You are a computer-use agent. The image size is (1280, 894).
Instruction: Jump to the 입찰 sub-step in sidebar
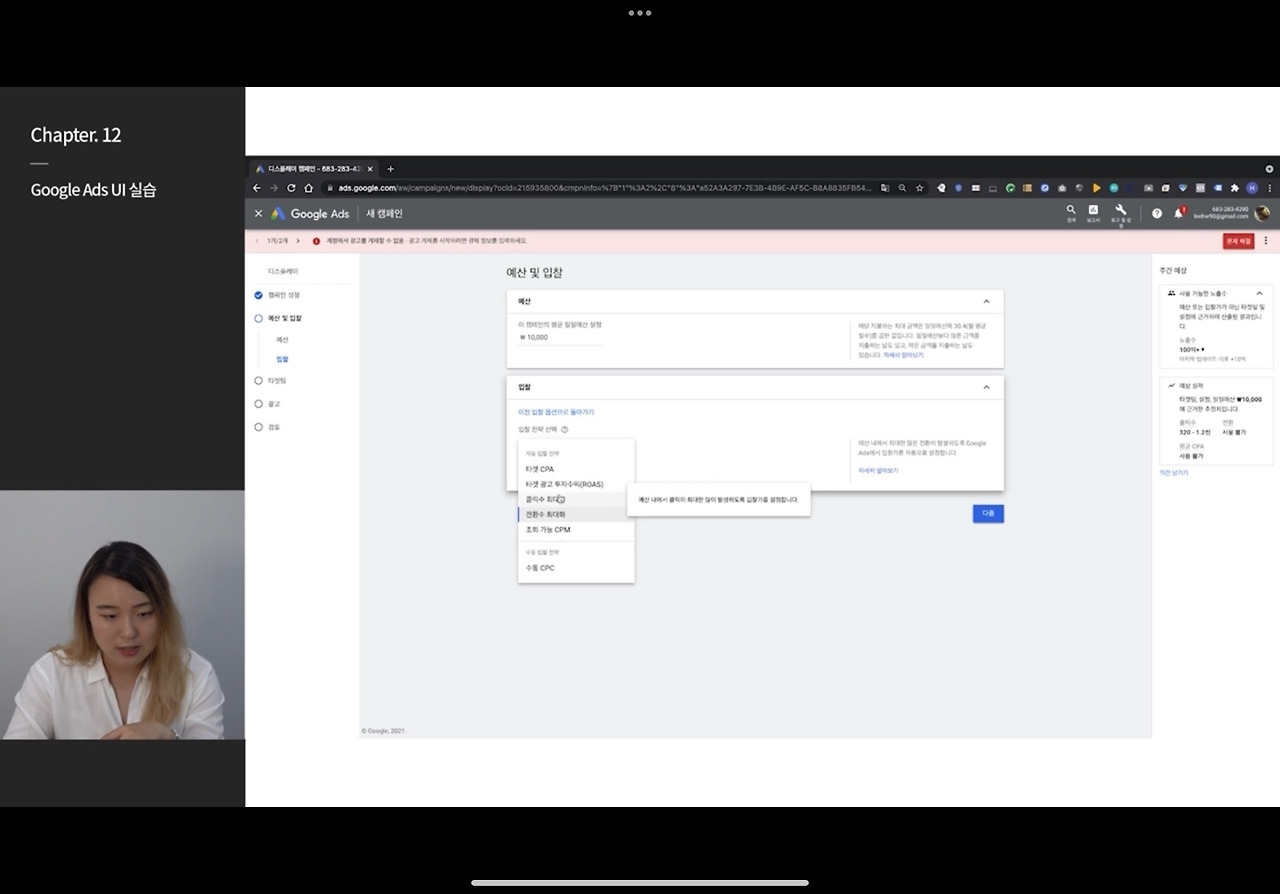282,359
